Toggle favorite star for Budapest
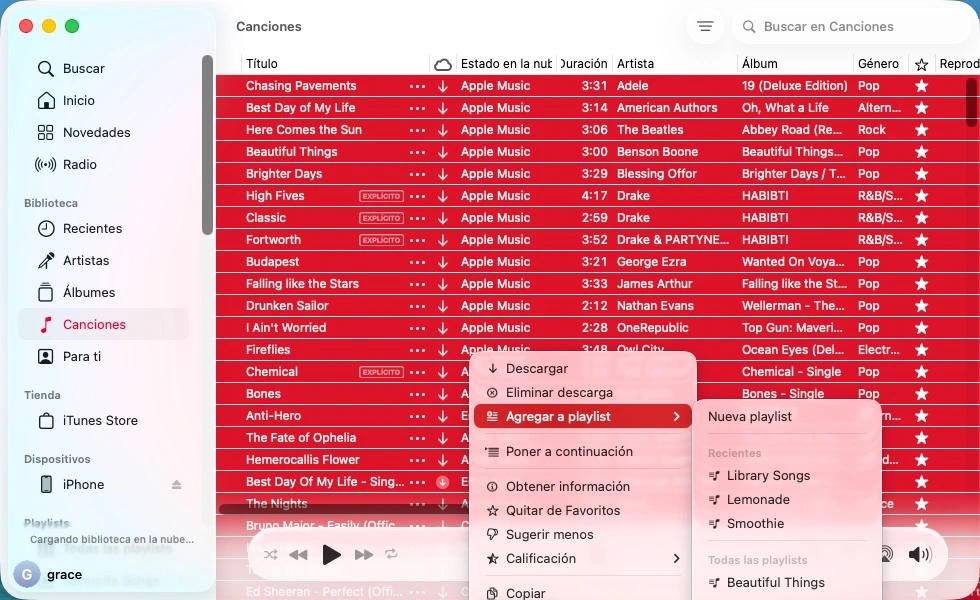 (x=921, y=262)
